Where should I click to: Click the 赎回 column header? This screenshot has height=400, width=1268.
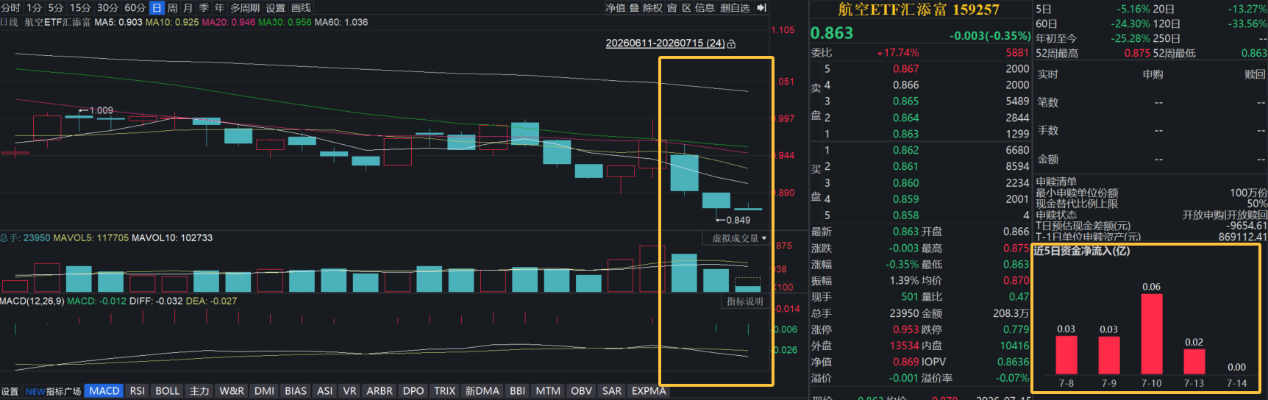[x=1255, y=74]
